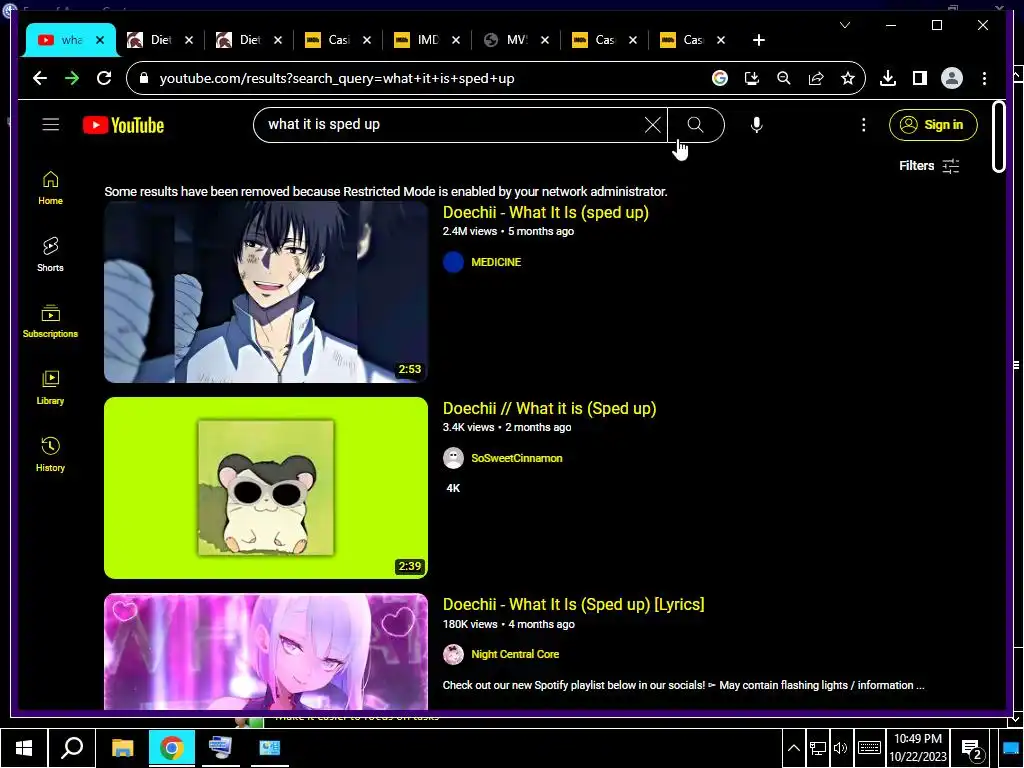This screenshot has width=1024, height=768.
Task: Open Shorts in the sidebar
Action: (50, 255)
